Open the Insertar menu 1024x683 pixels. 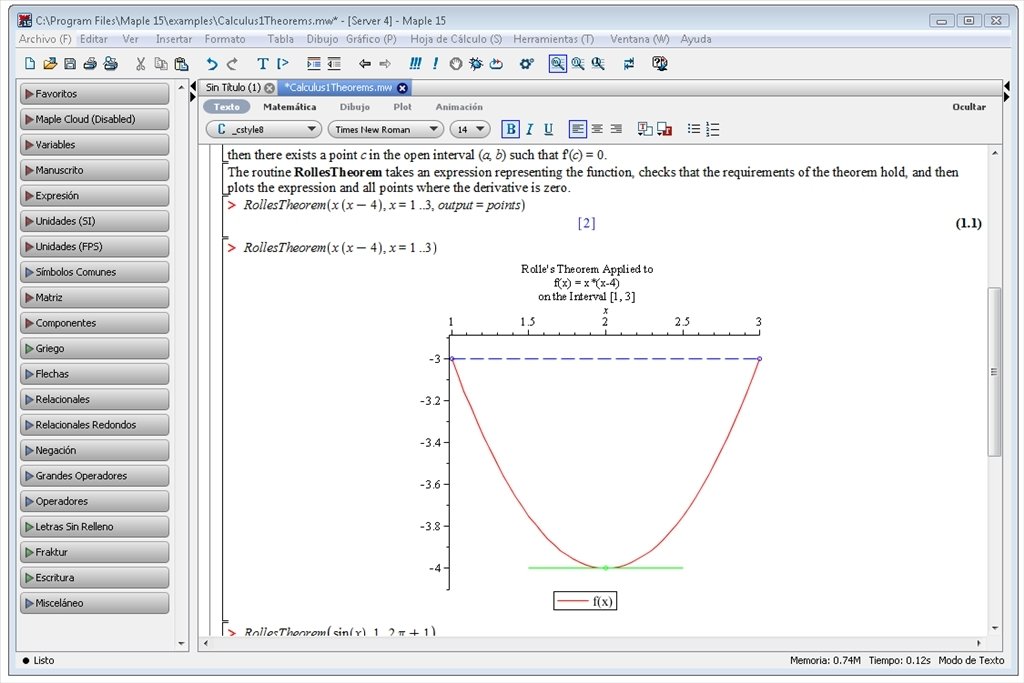pos(174,39)
